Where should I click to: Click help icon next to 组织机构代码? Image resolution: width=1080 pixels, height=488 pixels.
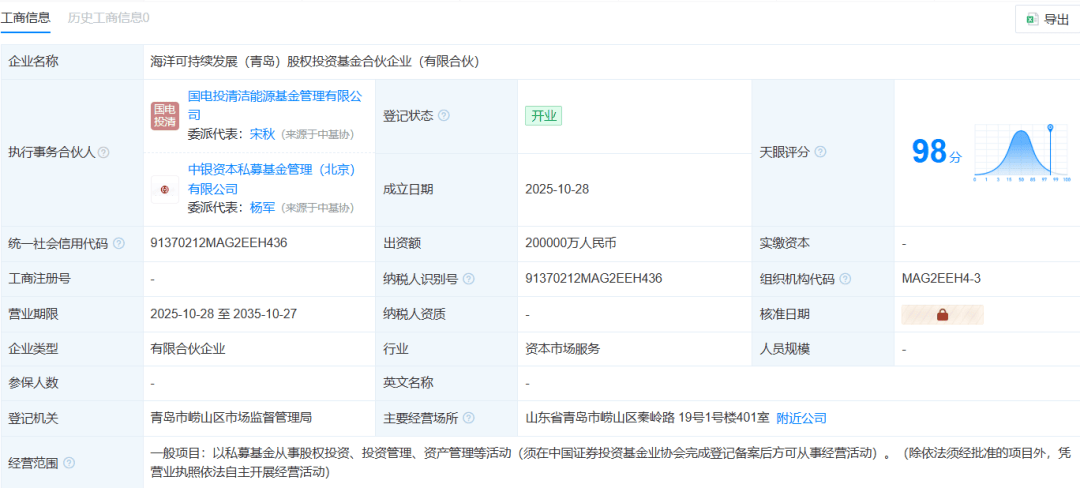click(845, 279)
